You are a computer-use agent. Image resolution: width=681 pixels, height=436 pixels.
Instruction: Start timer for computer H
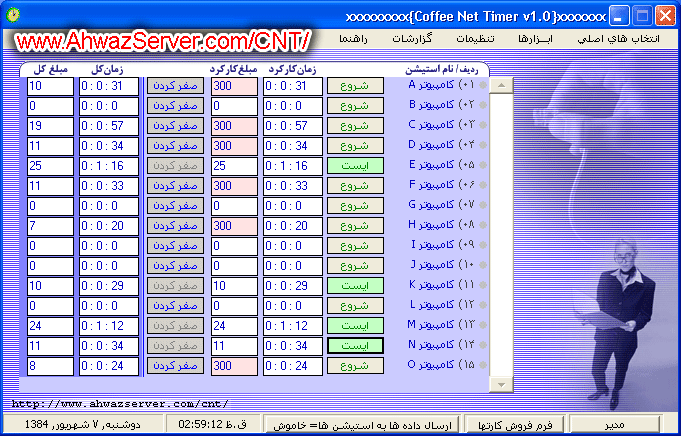[355, 226]
